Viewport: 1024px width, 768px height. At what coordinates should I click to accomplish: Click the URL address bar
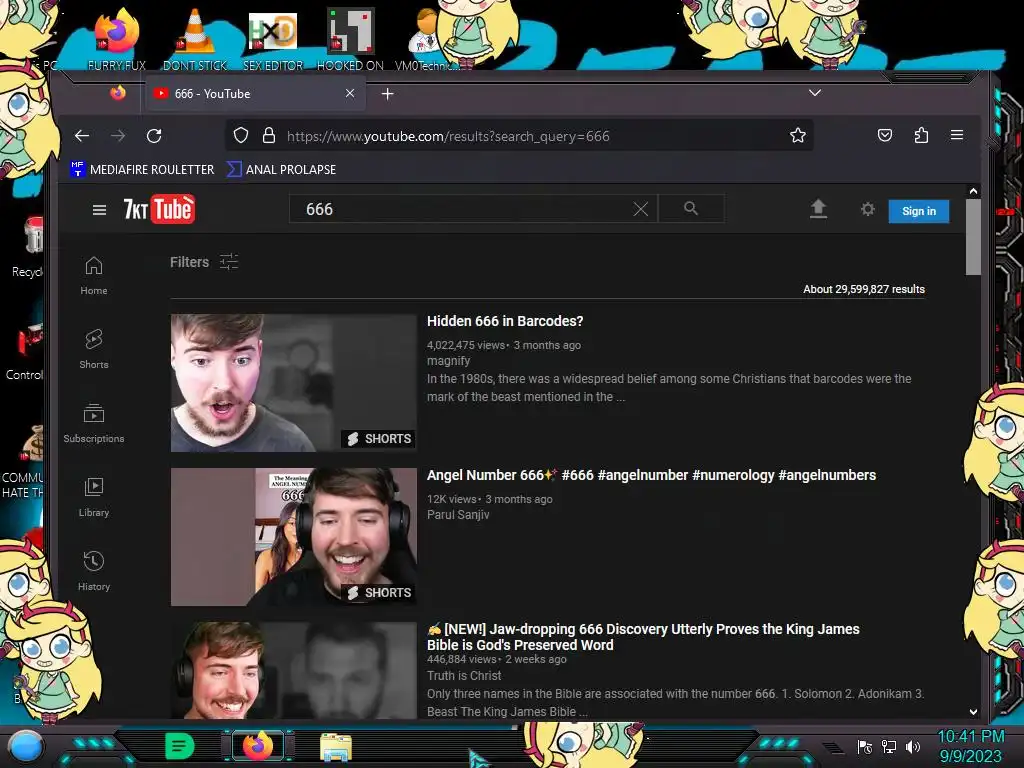(519, 136)
